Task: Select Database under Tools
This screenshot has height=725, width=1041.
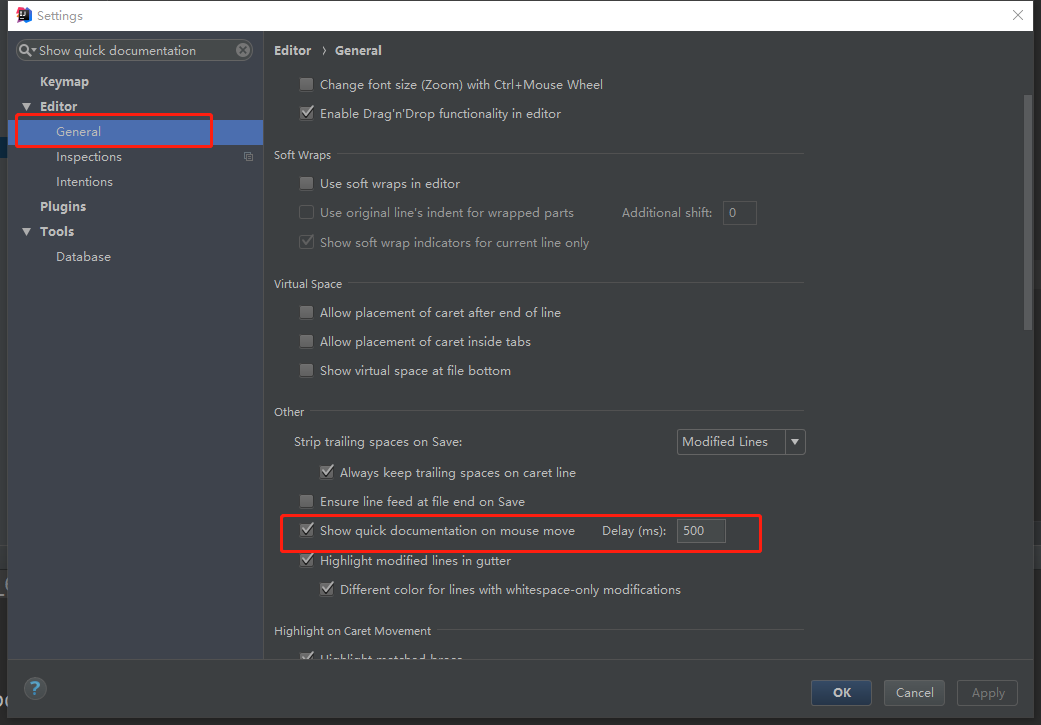Action: (83, 257)
